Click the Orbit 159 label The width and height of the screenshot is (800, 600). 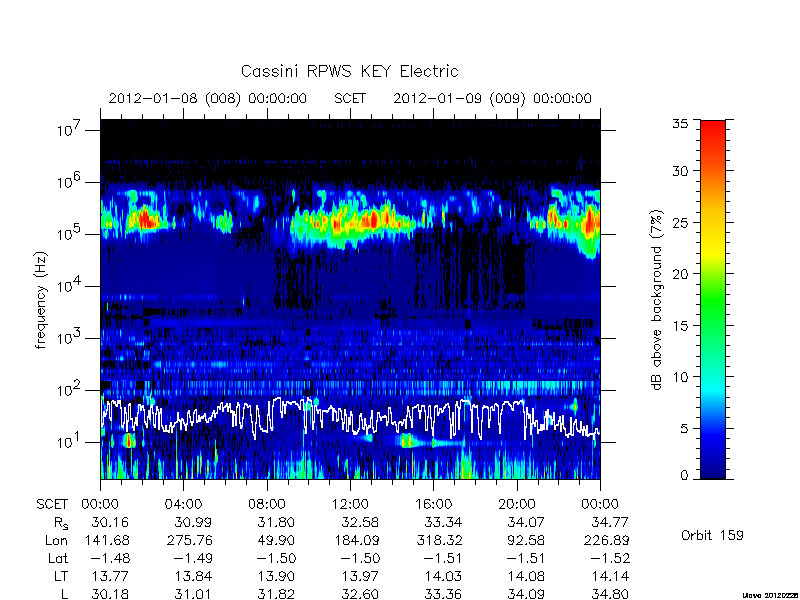pyautogui.click(x=712, y=535)
